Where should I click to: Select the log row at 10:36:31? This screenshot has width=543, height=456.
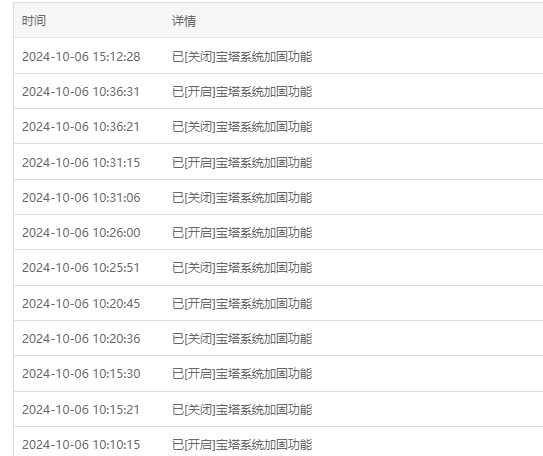click(278, 92)
